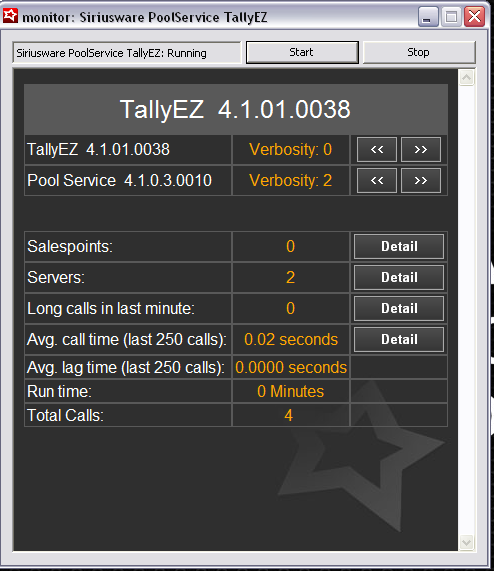This screenshot has width=494, height=571.
Task: Select the 'Verbosity: 0' value
Action: pyautogui.click(x=291, y=149)
